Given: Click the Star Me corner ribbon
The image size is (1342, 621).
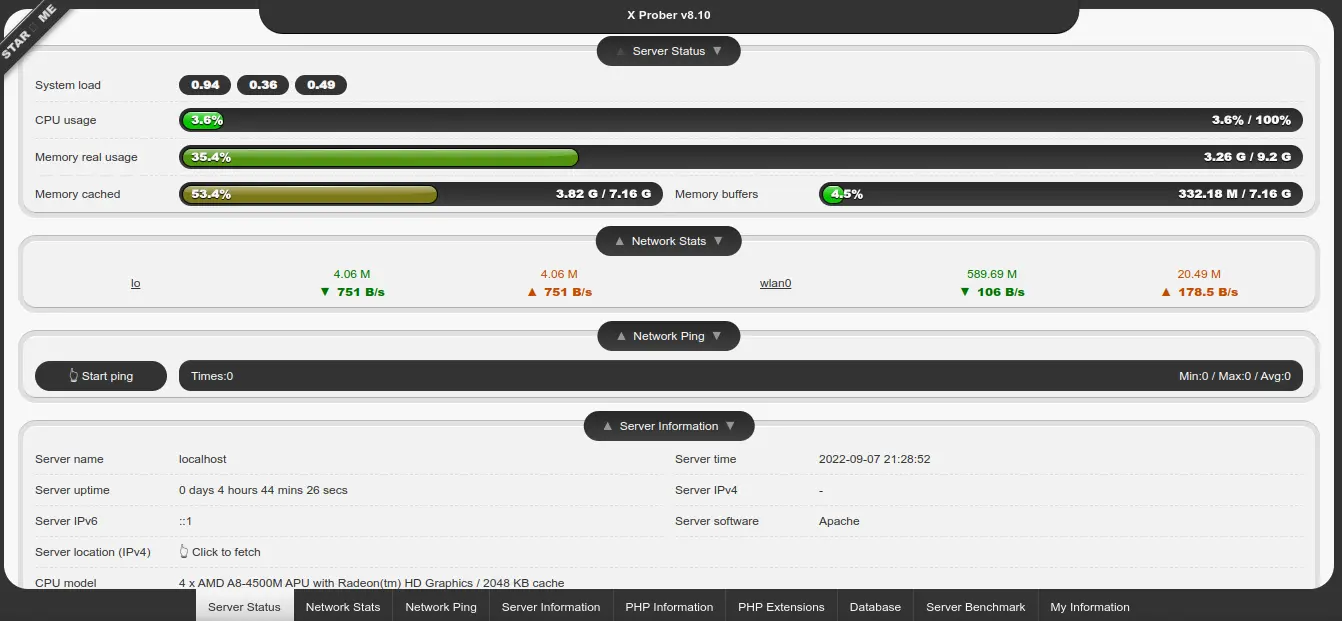Looking at the screenshot, I should coord(30,30).
